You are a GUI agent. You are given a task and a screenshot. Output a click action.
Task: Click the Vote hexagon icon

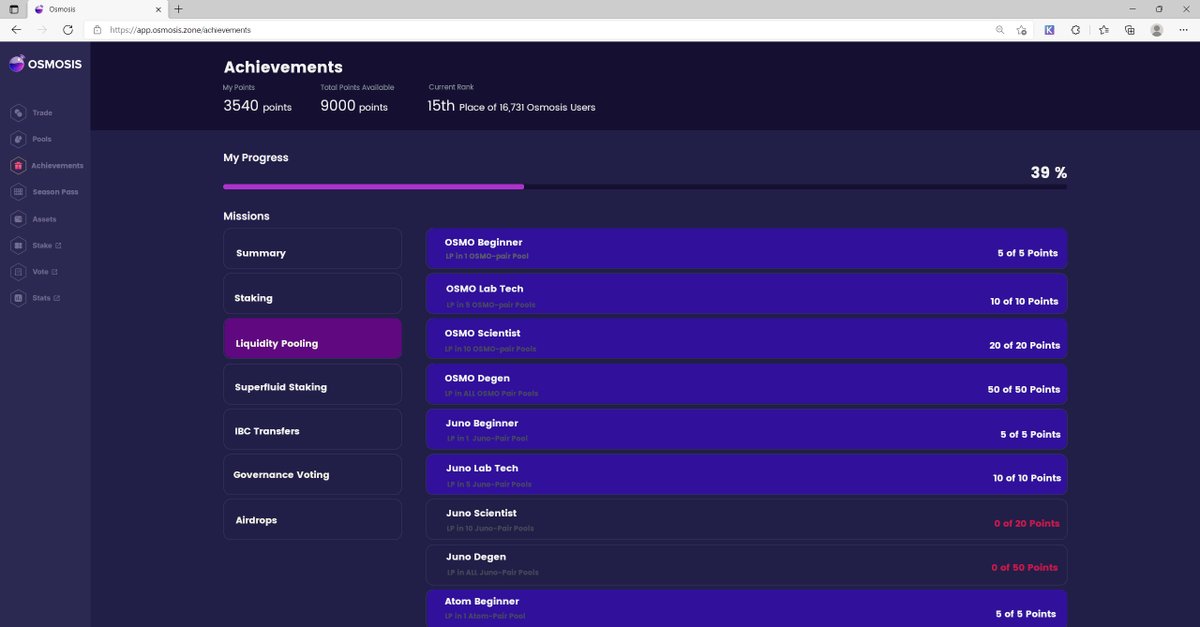tap(18, 272)
